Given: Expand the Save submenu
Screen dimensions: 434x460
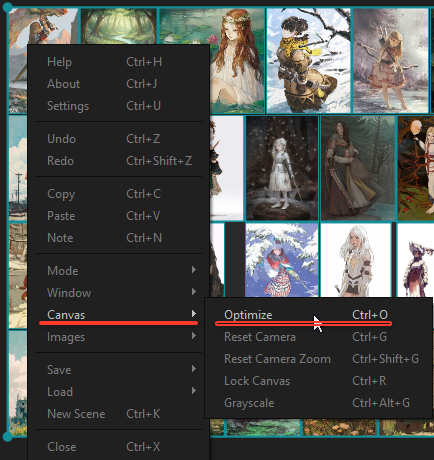Looking at the screenshot, I should pyautogui.click(x=119, y=370).
